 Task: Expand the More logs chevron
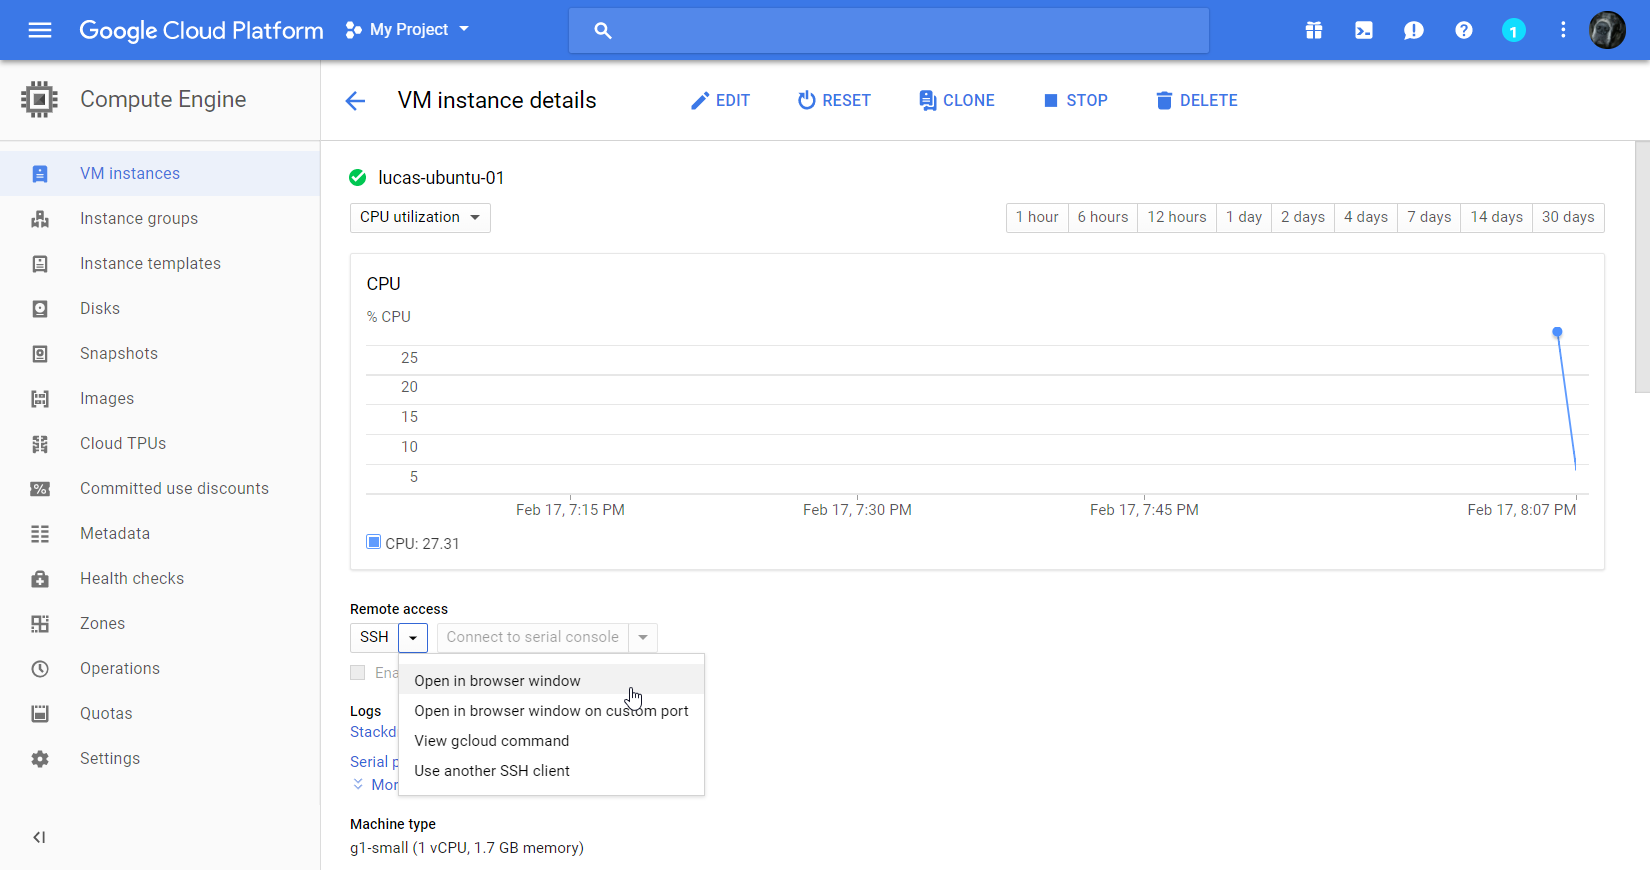point(358,784)
